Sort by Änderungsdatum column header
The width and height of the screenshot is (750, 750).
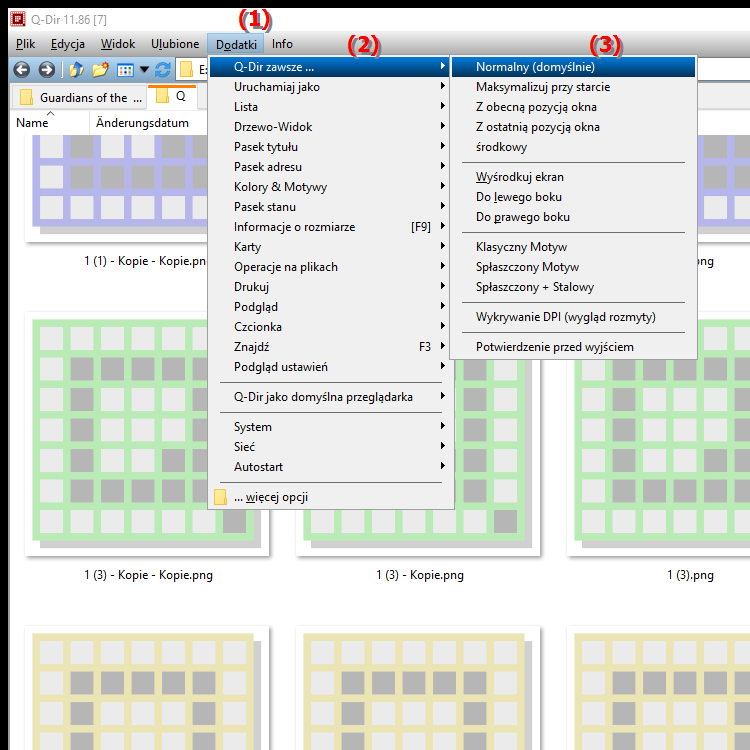(148, 123)
